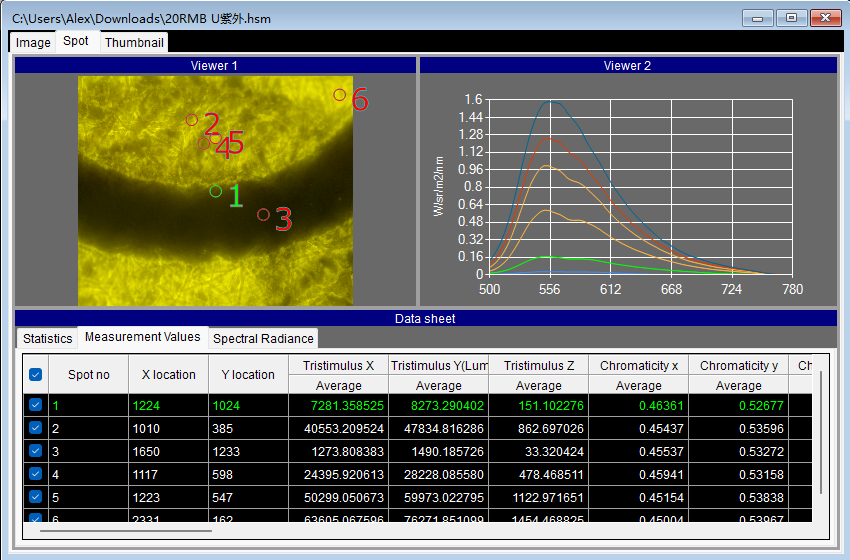Open the Statistics data sheet tab
This screenshot has height=560, width=850.
pyautogui.click(x=47, y=338)
